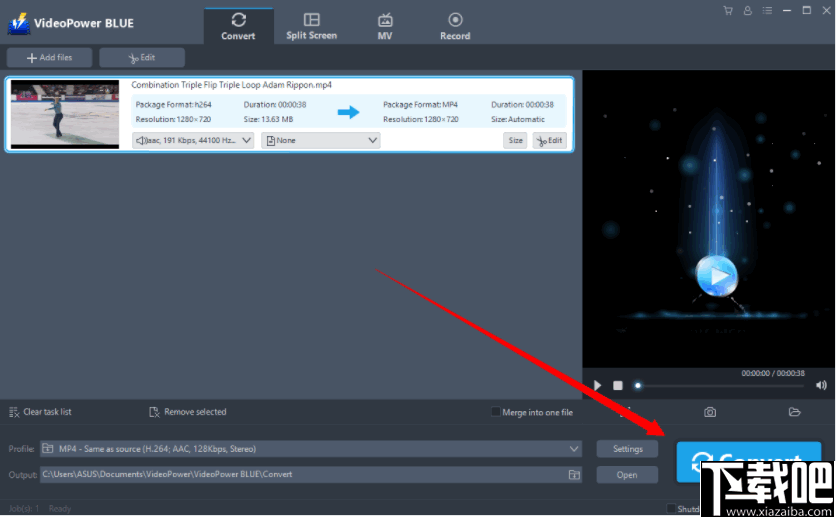The height and width of the screenshot is (517, 836).
Task: Browse output folder icon in path field
Action: coord(574,474)
